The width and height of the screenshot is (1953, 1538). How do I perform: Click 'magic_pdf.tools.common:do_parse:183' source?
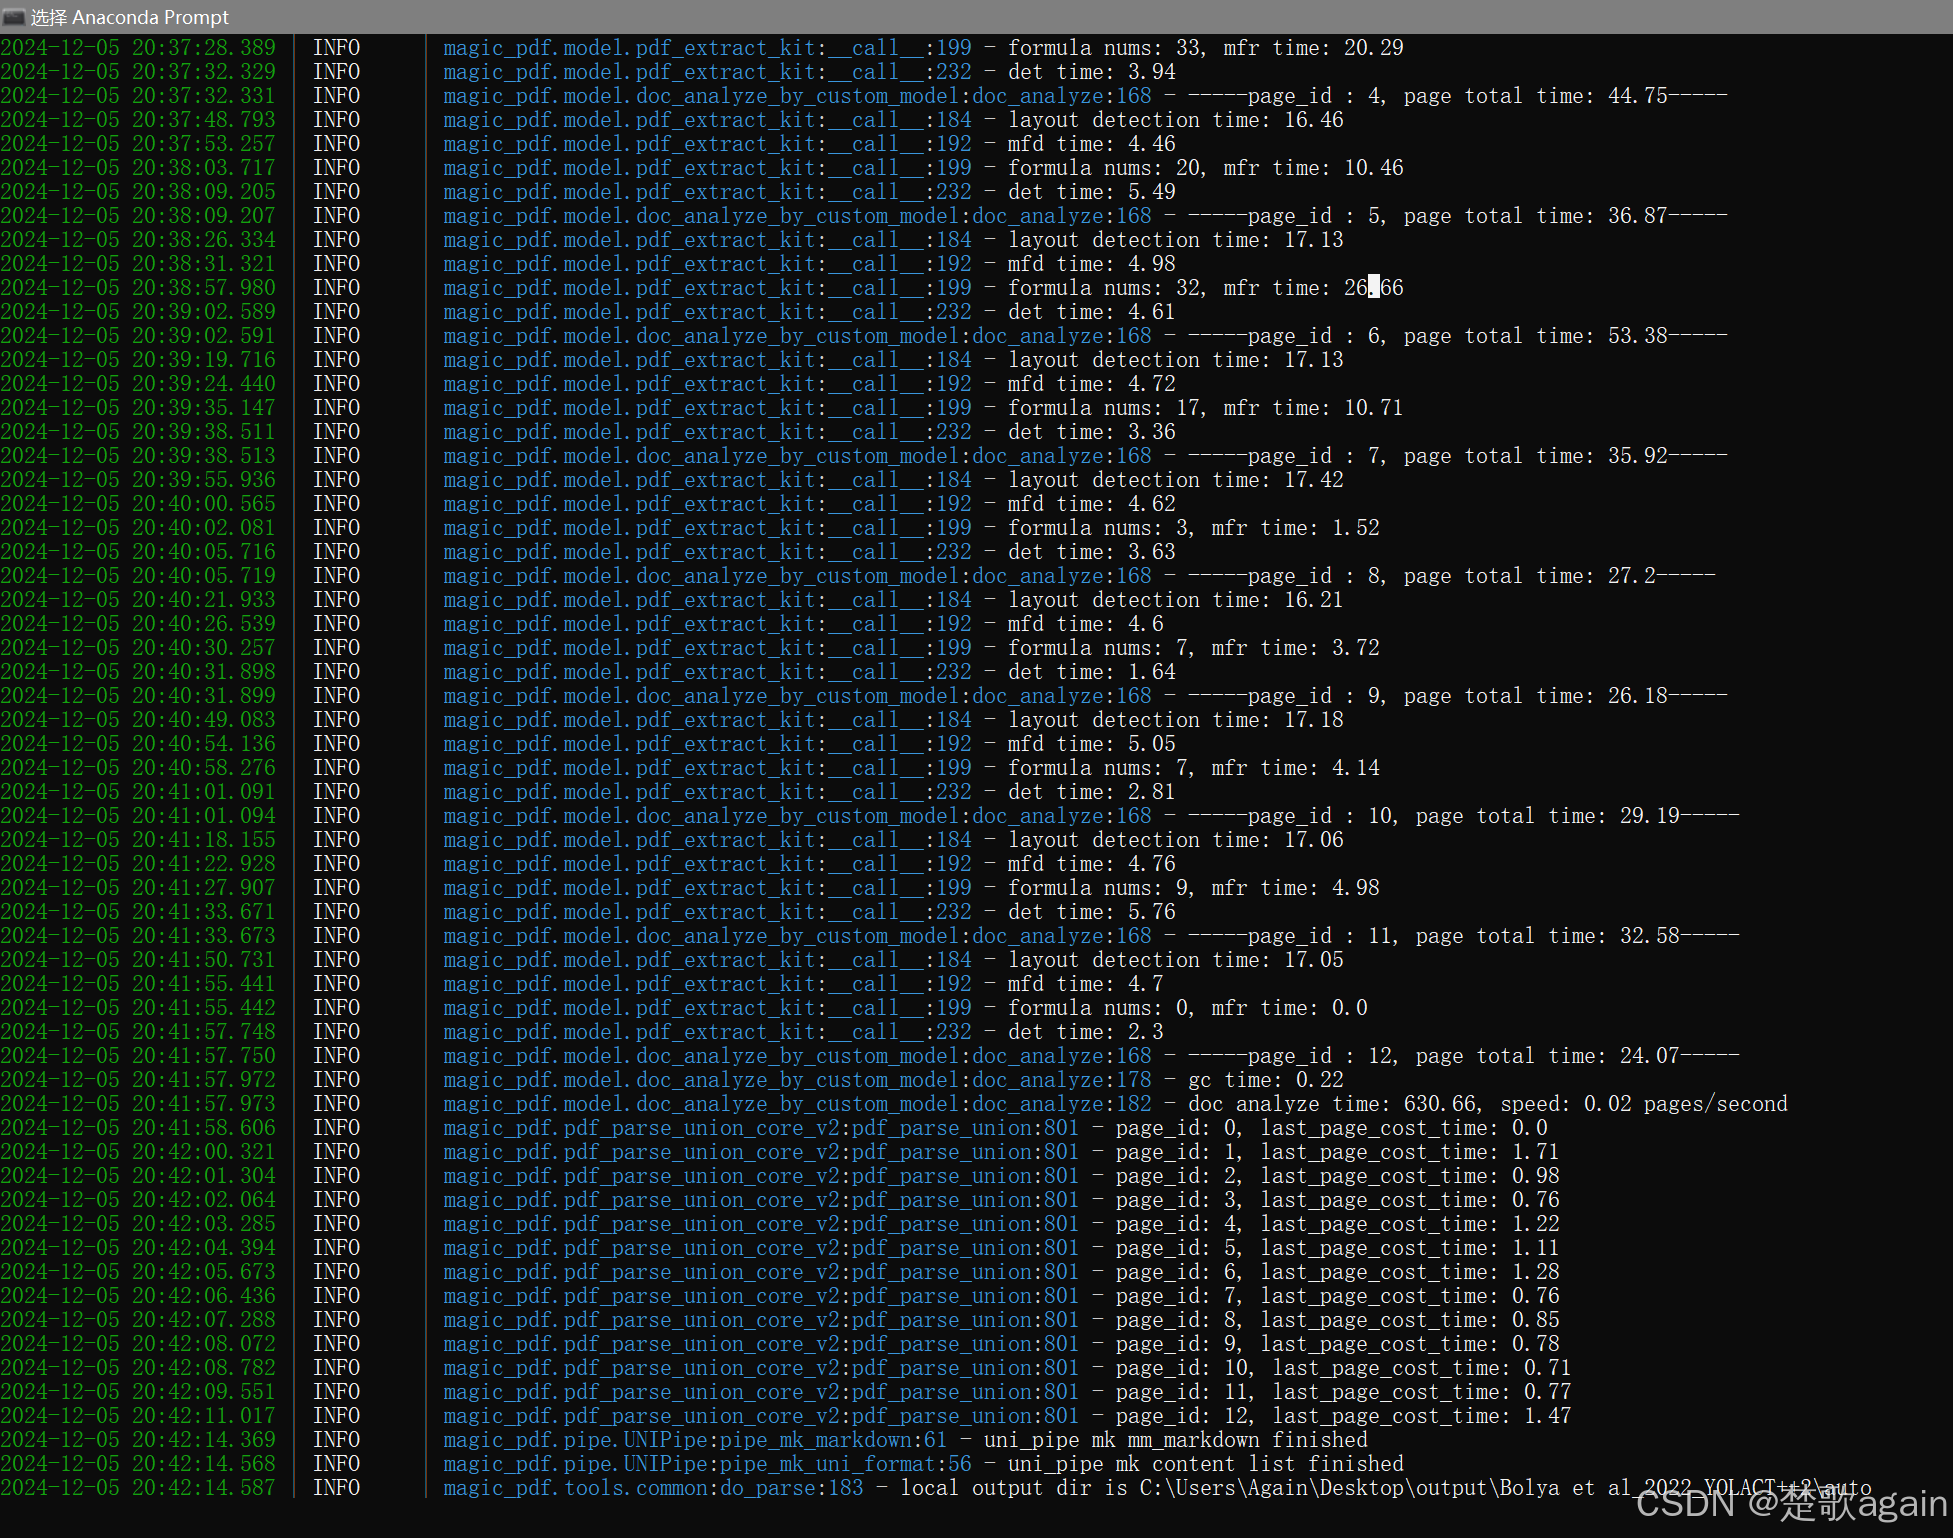[x=653, y=1488]
